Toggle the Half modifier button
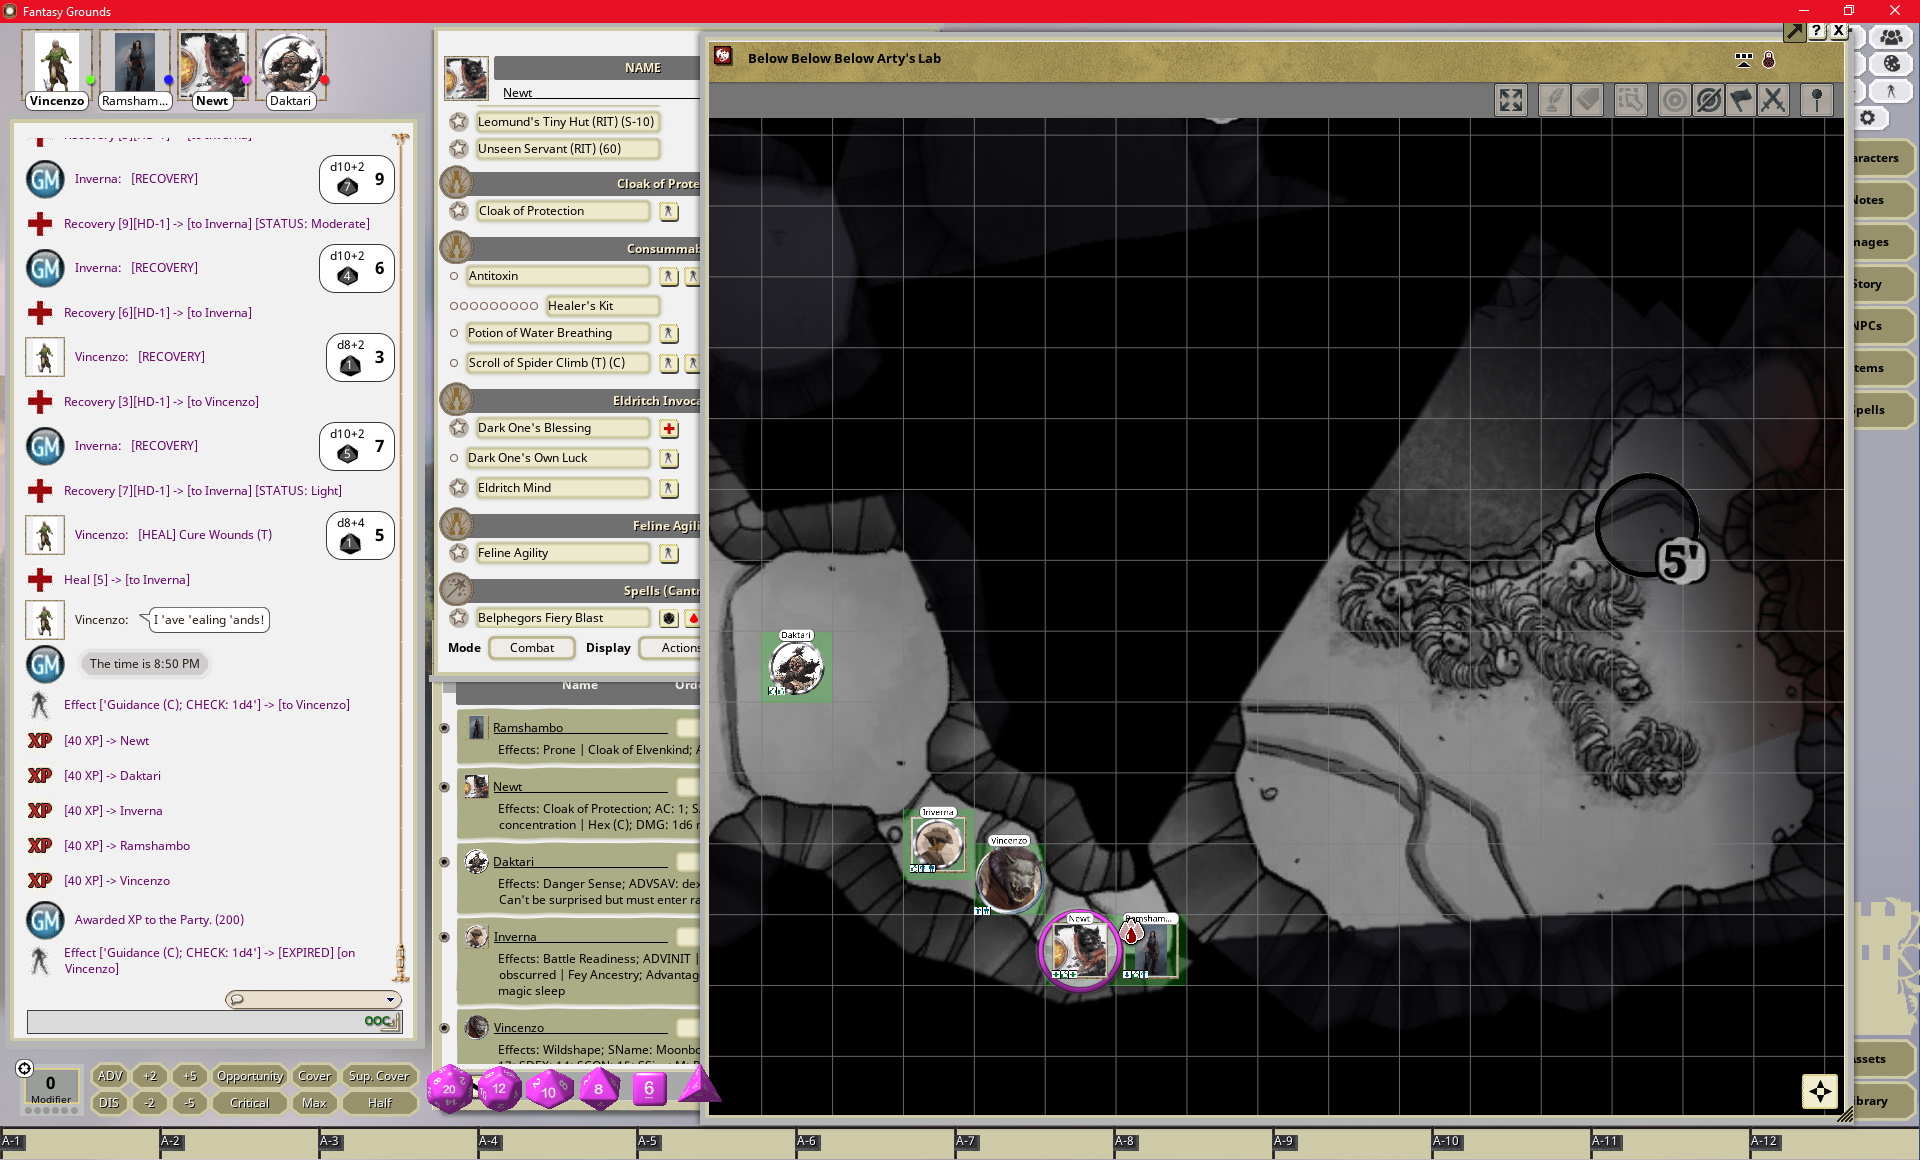Screen dimensions: 1920x1160 click(x=379, y=1103)
